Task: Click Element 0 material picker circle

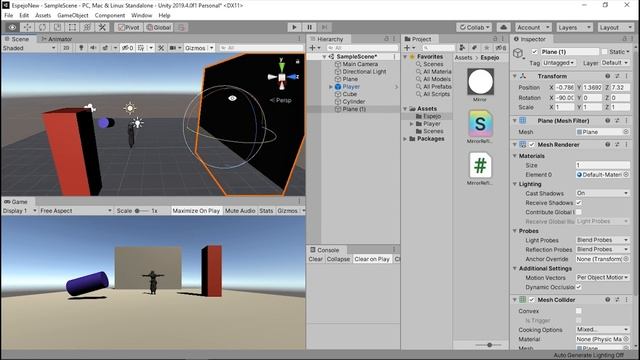Action: coord(626,174)
